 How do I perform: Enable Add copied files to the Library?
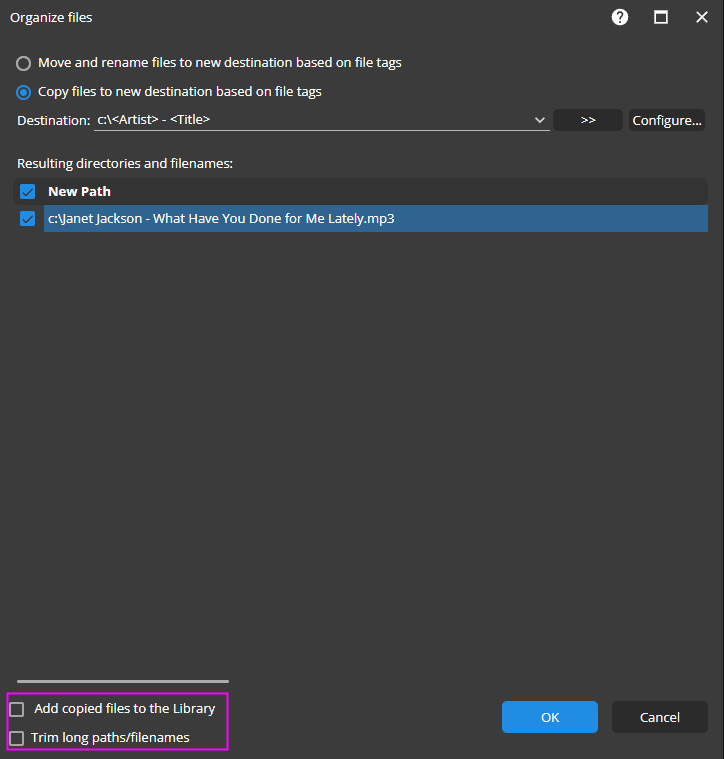click(x=17, y=709)
